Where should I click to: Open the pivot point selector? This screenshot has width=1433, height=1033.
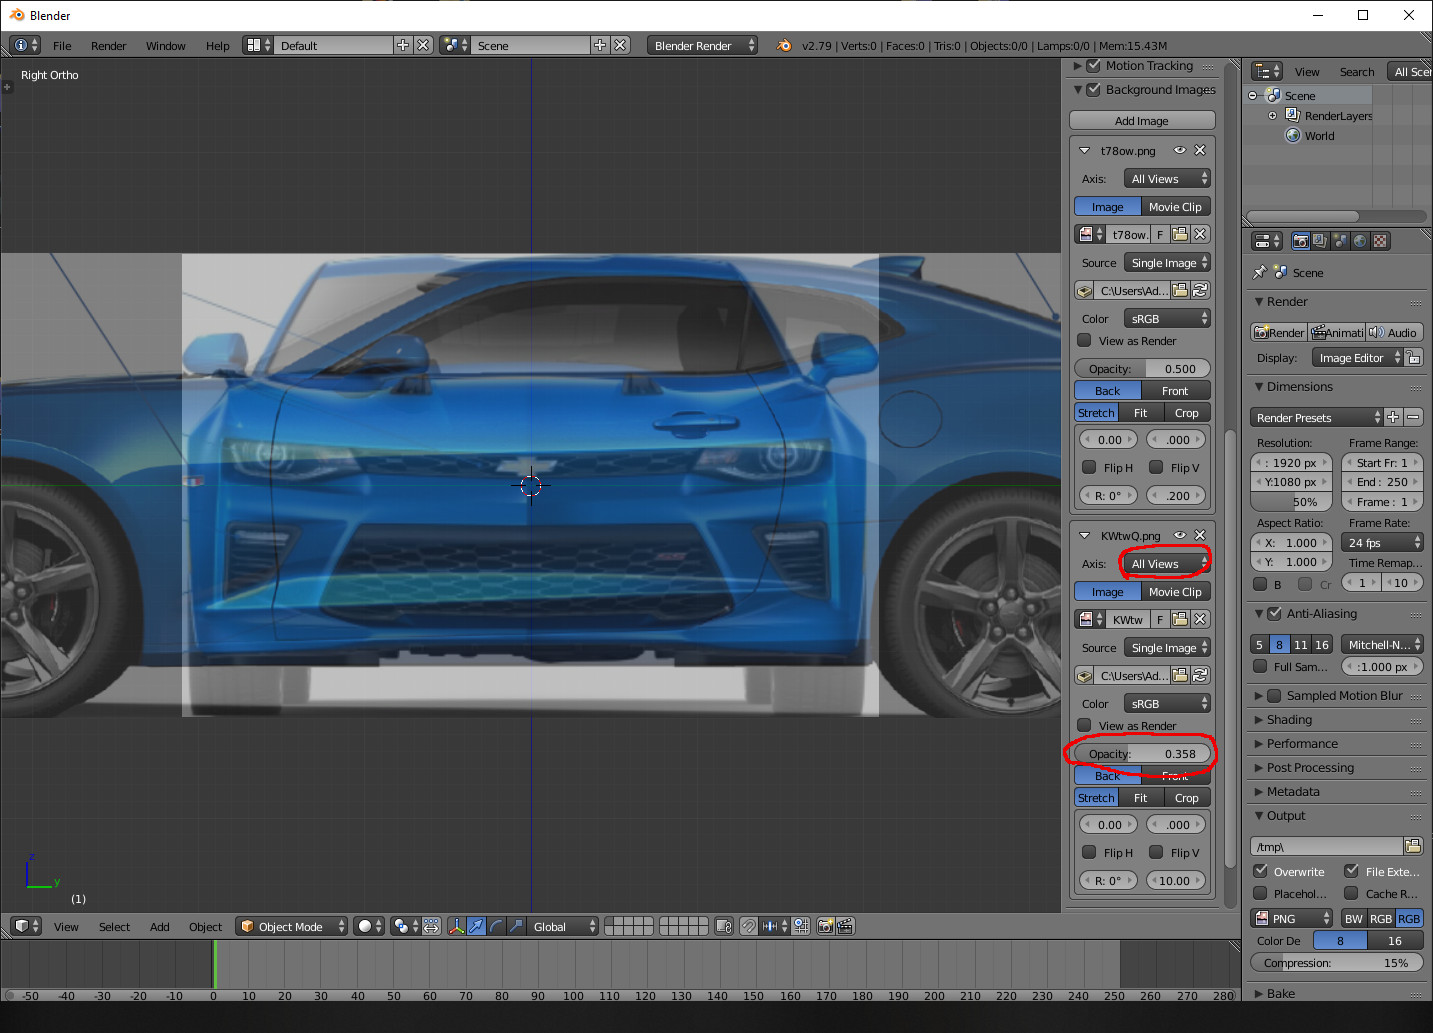[405, 926]
